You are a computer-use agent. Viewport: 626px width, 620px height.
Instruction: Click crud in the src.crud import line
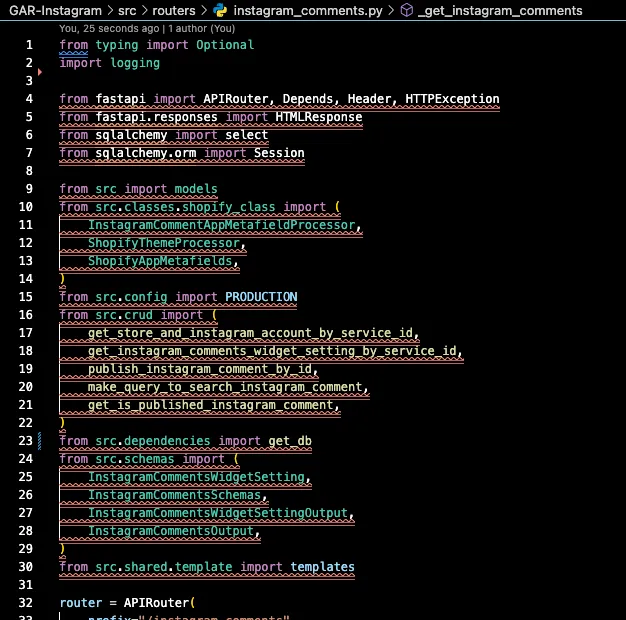click(138, 315)
